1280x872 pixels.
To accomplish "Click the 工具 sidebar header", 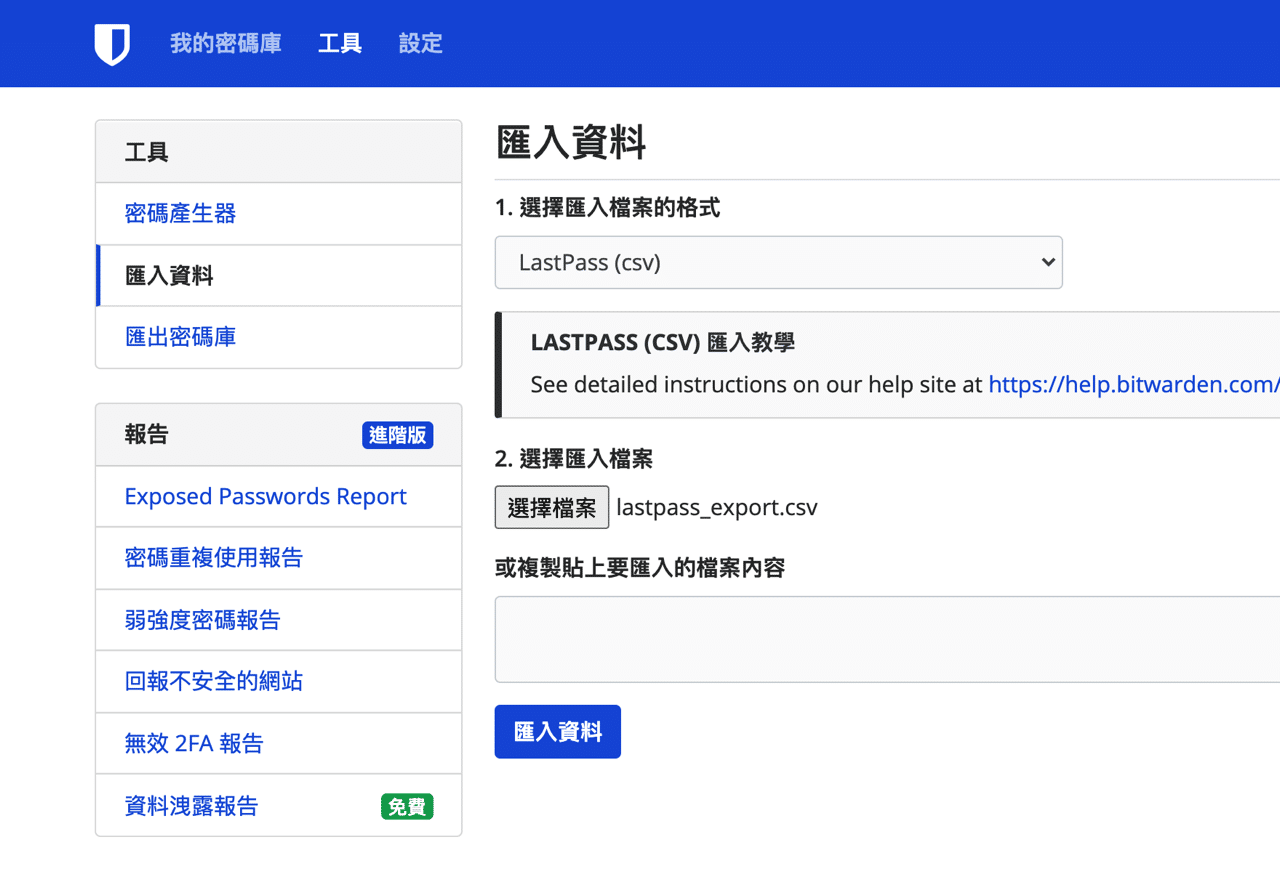I will pos(279,152).
